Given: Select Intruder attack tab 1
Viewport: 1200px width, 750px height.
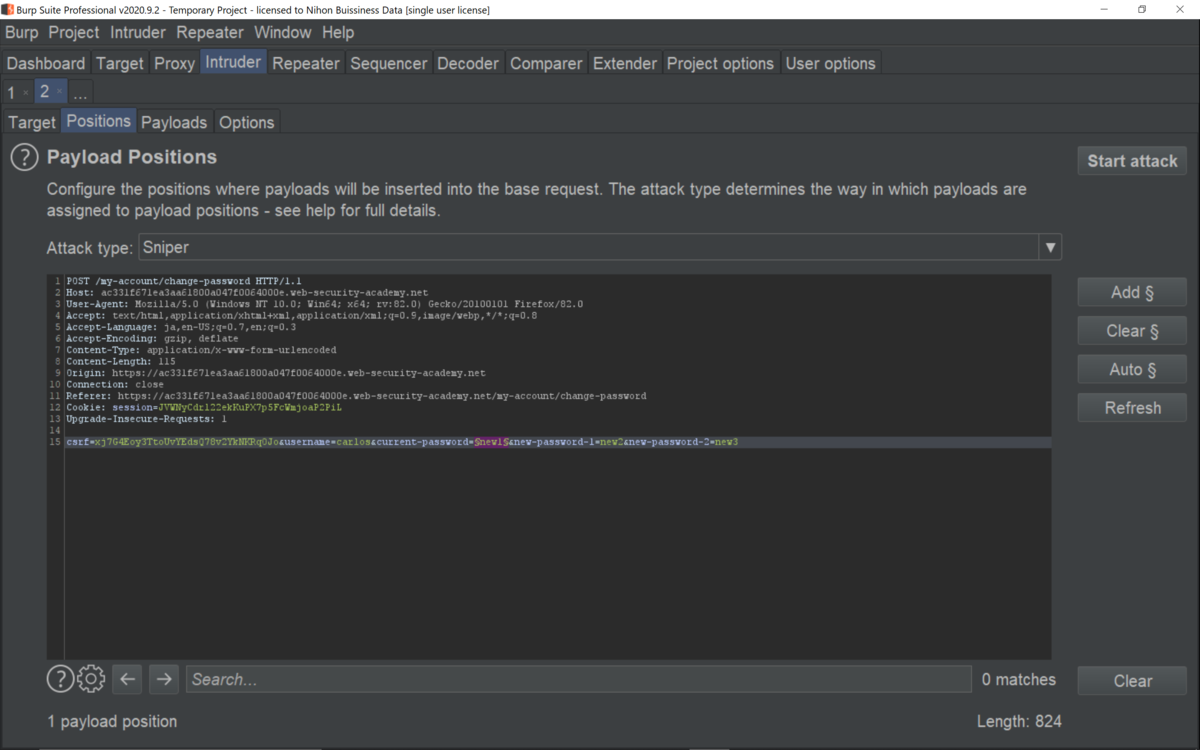Looking at the screenshot, I should click(x=12, y=92).
